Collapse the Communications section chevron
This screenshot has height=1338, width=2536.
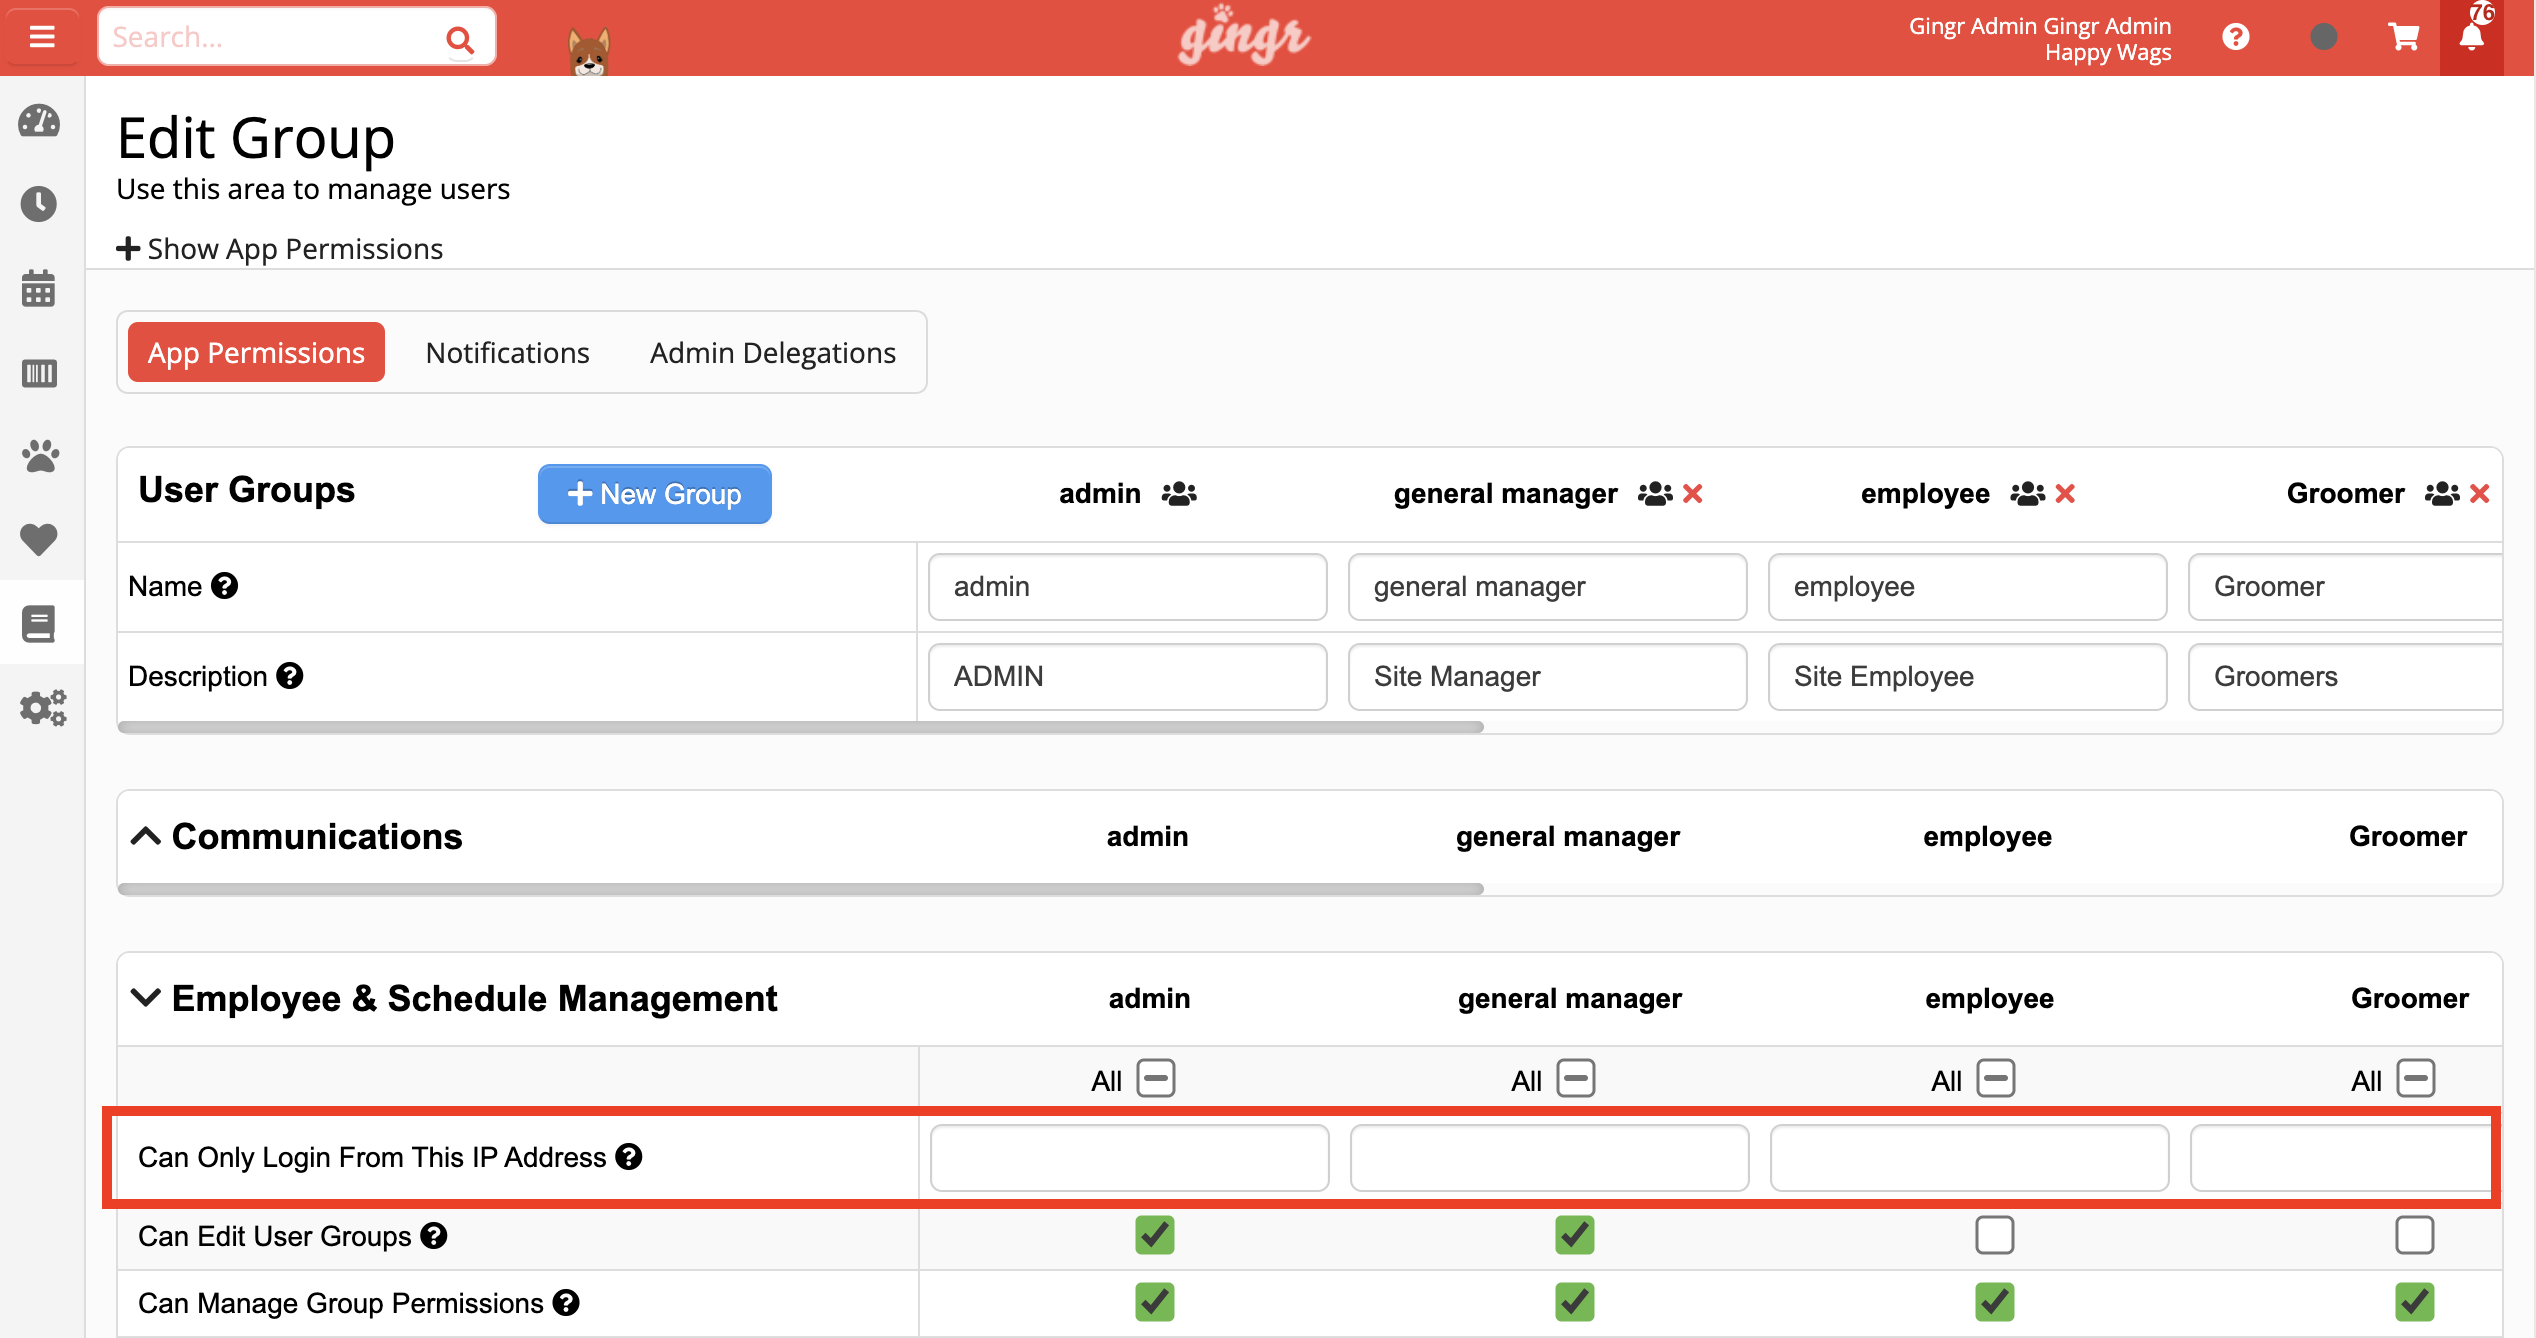click(x=146, y=836)
